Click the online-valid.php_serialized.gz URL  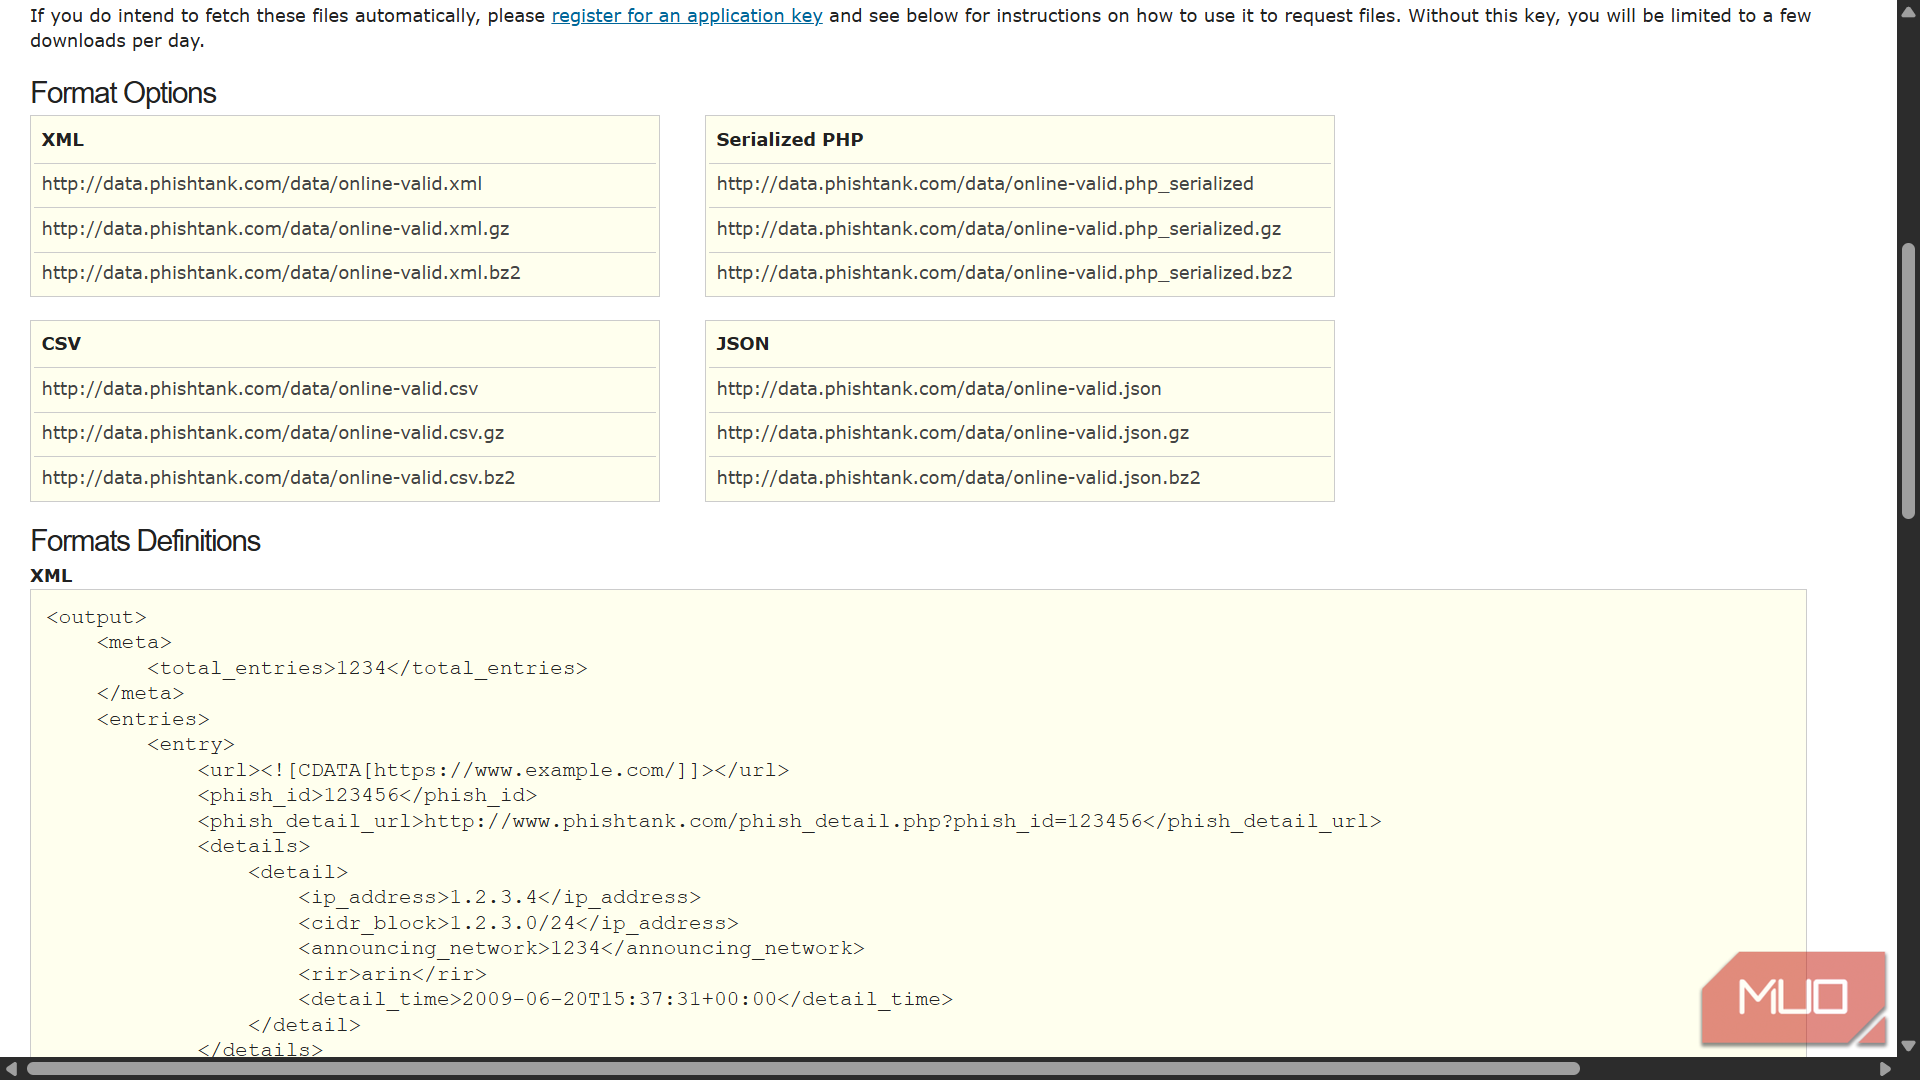tap(999, 229)
